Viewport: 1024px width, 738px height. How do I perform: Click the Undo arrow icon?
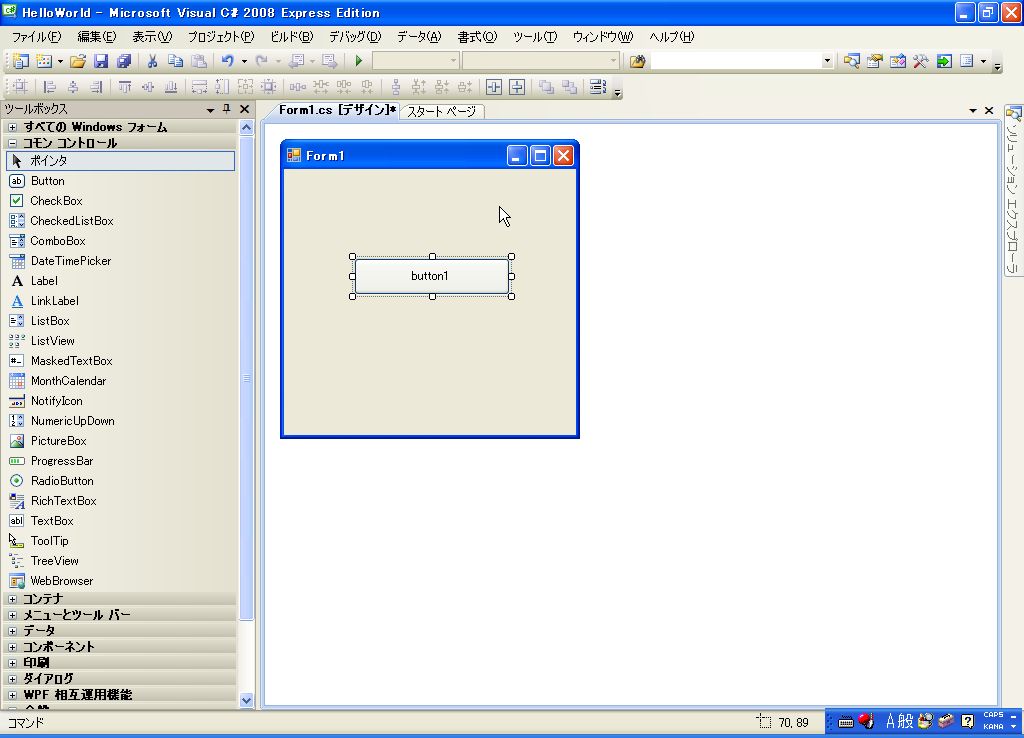point(227,61)
